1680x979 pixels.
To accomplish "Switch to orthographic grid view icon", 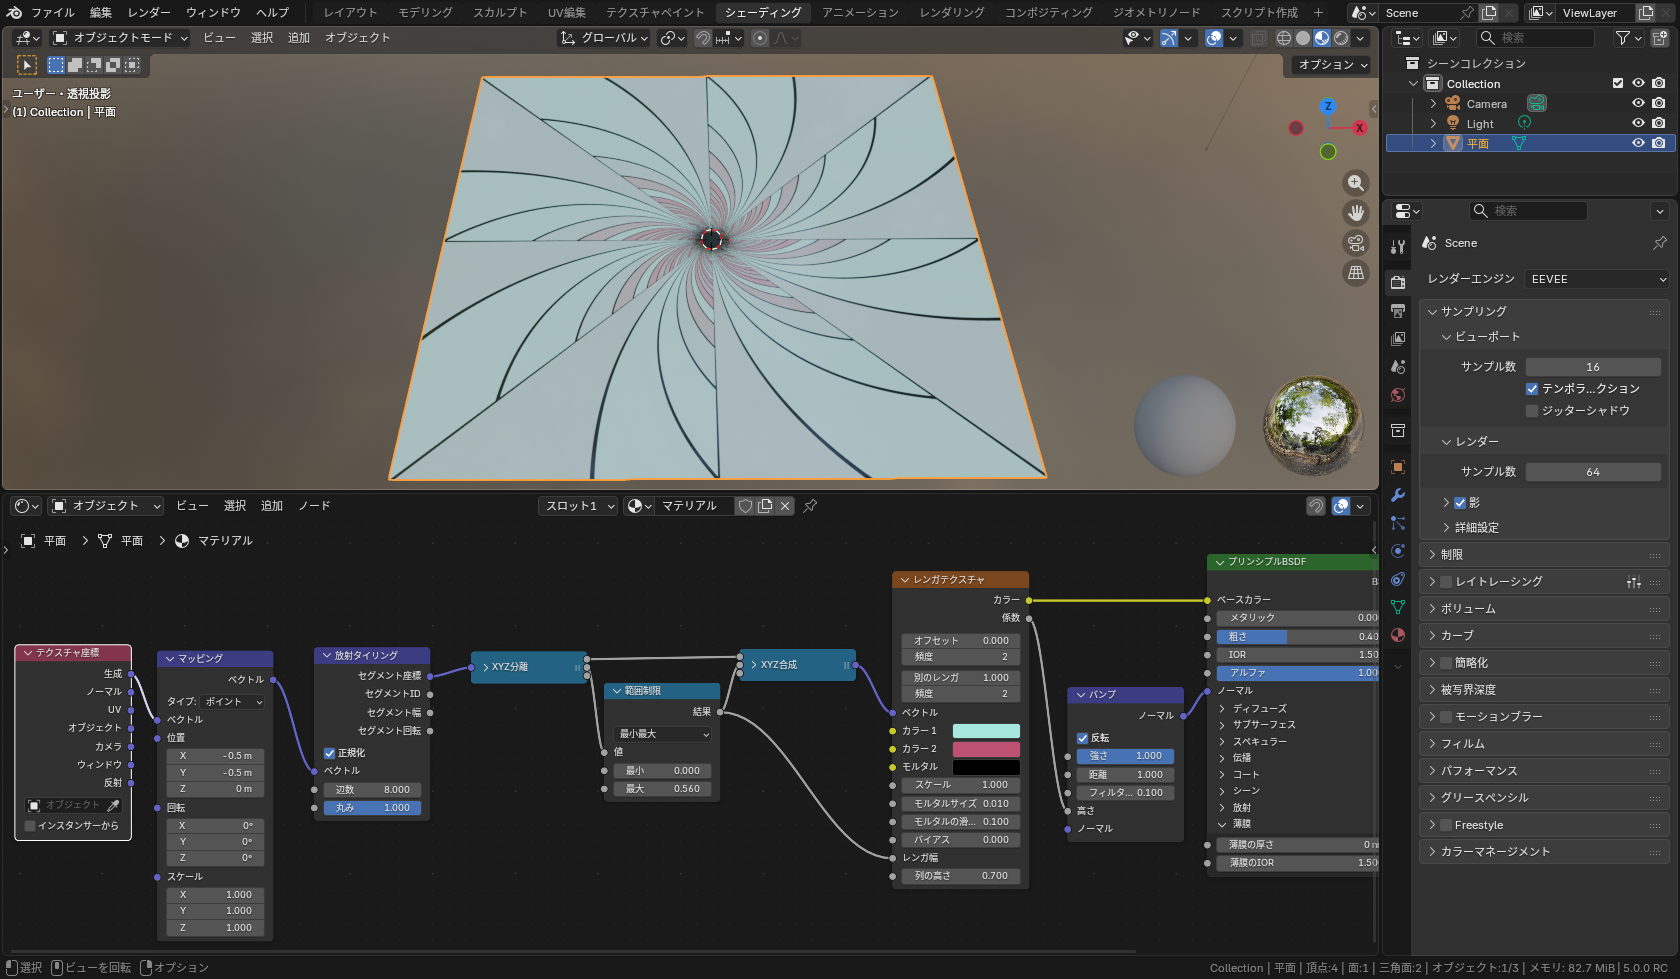I will click(x=1355, y=273).
